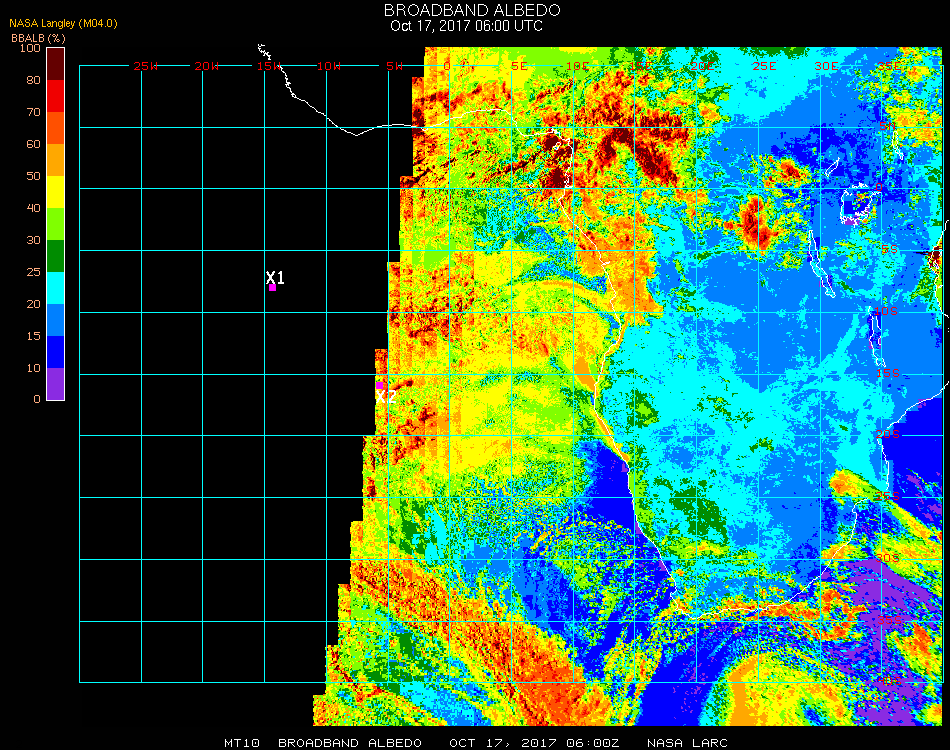Pick the cyan 20-25 legend swatch
The width and height of the screenshot is (950, 750).
[56, 288]
